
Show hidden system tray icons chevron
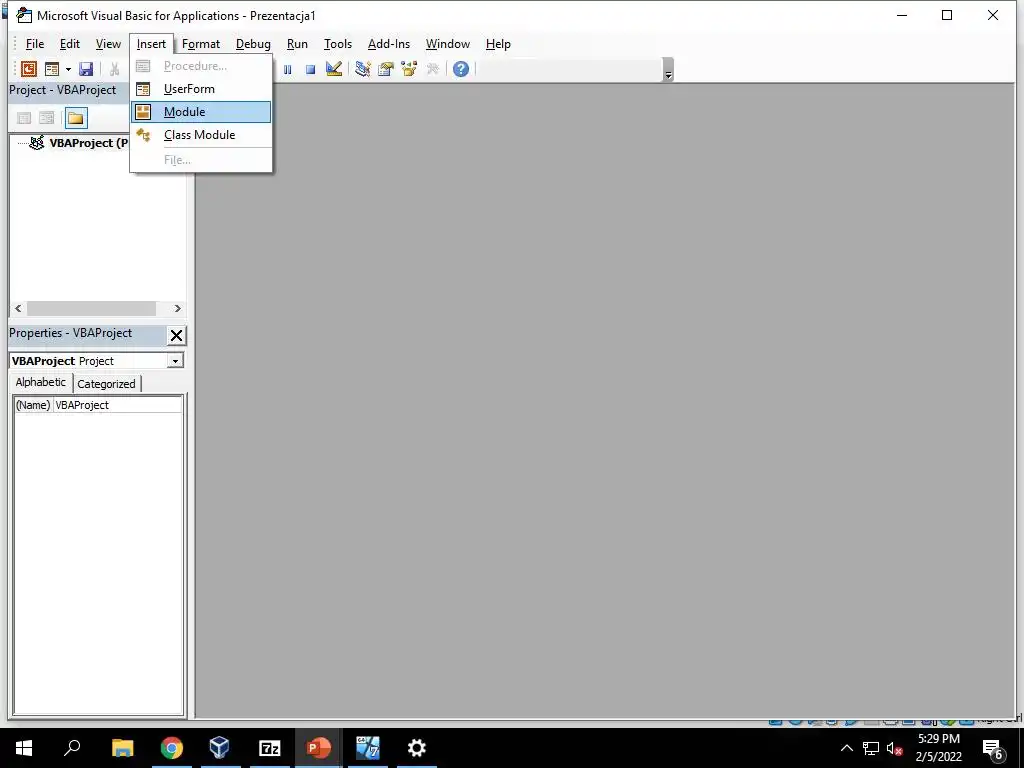[x=847, y=748]
